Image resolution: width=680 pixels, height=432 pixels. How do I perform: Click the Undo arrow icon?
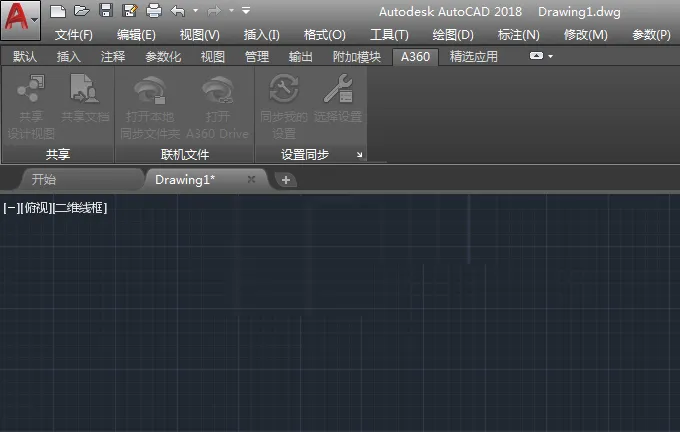(178, 10)
